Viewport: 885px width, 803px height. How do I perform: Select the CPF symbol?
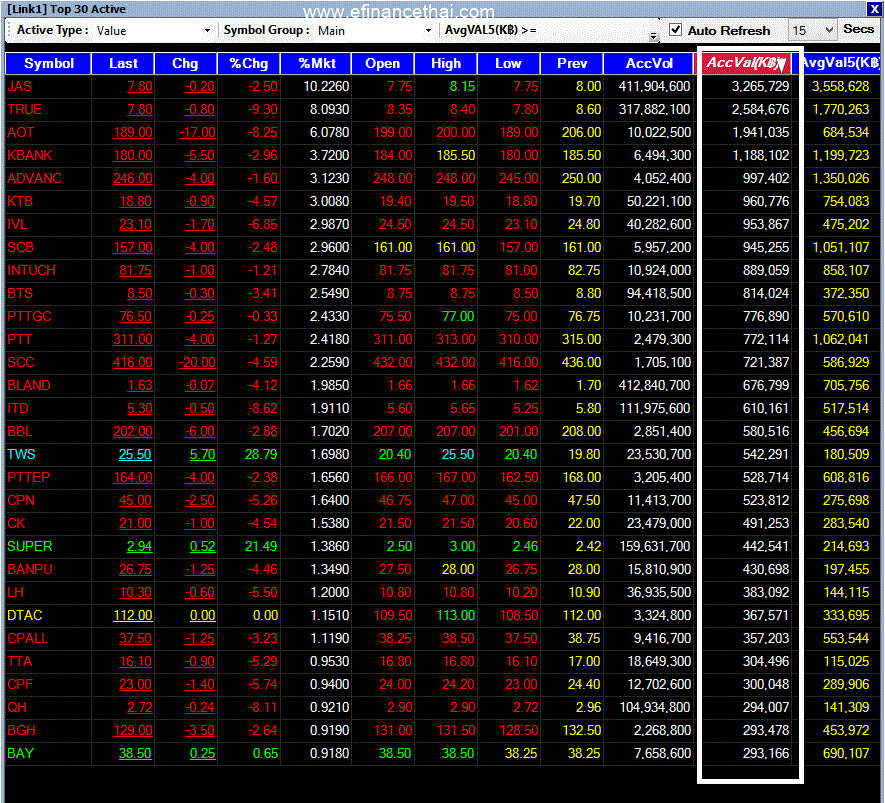pos(20,684)
